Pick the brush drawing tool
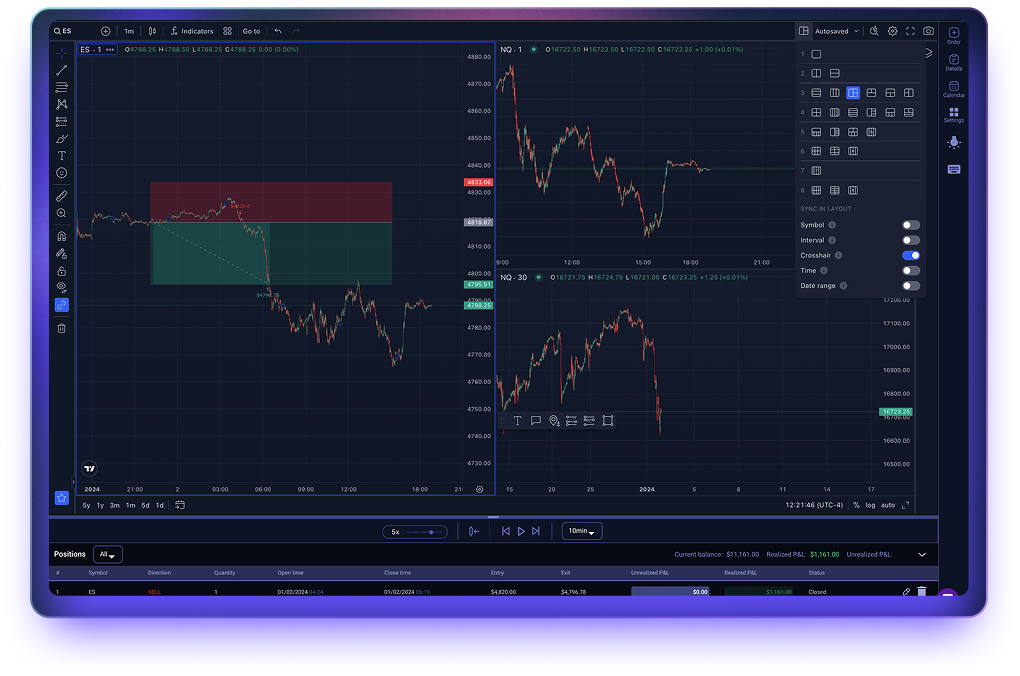Viewport: 1020px width, 676px height. coord(62,139)
